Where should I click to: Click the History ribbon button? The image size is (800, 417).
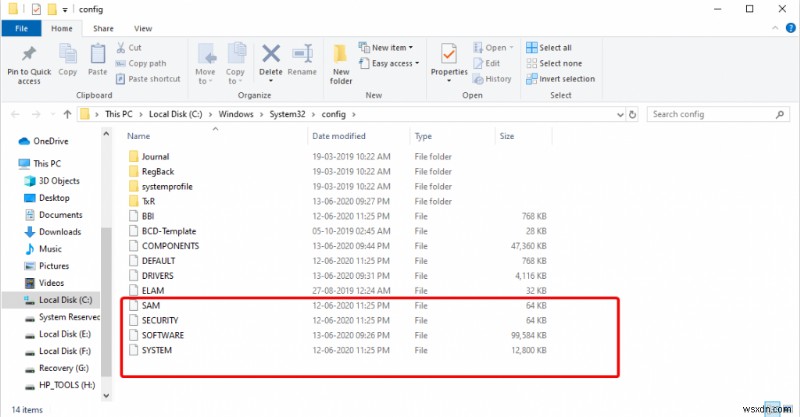tap(492, 79)
